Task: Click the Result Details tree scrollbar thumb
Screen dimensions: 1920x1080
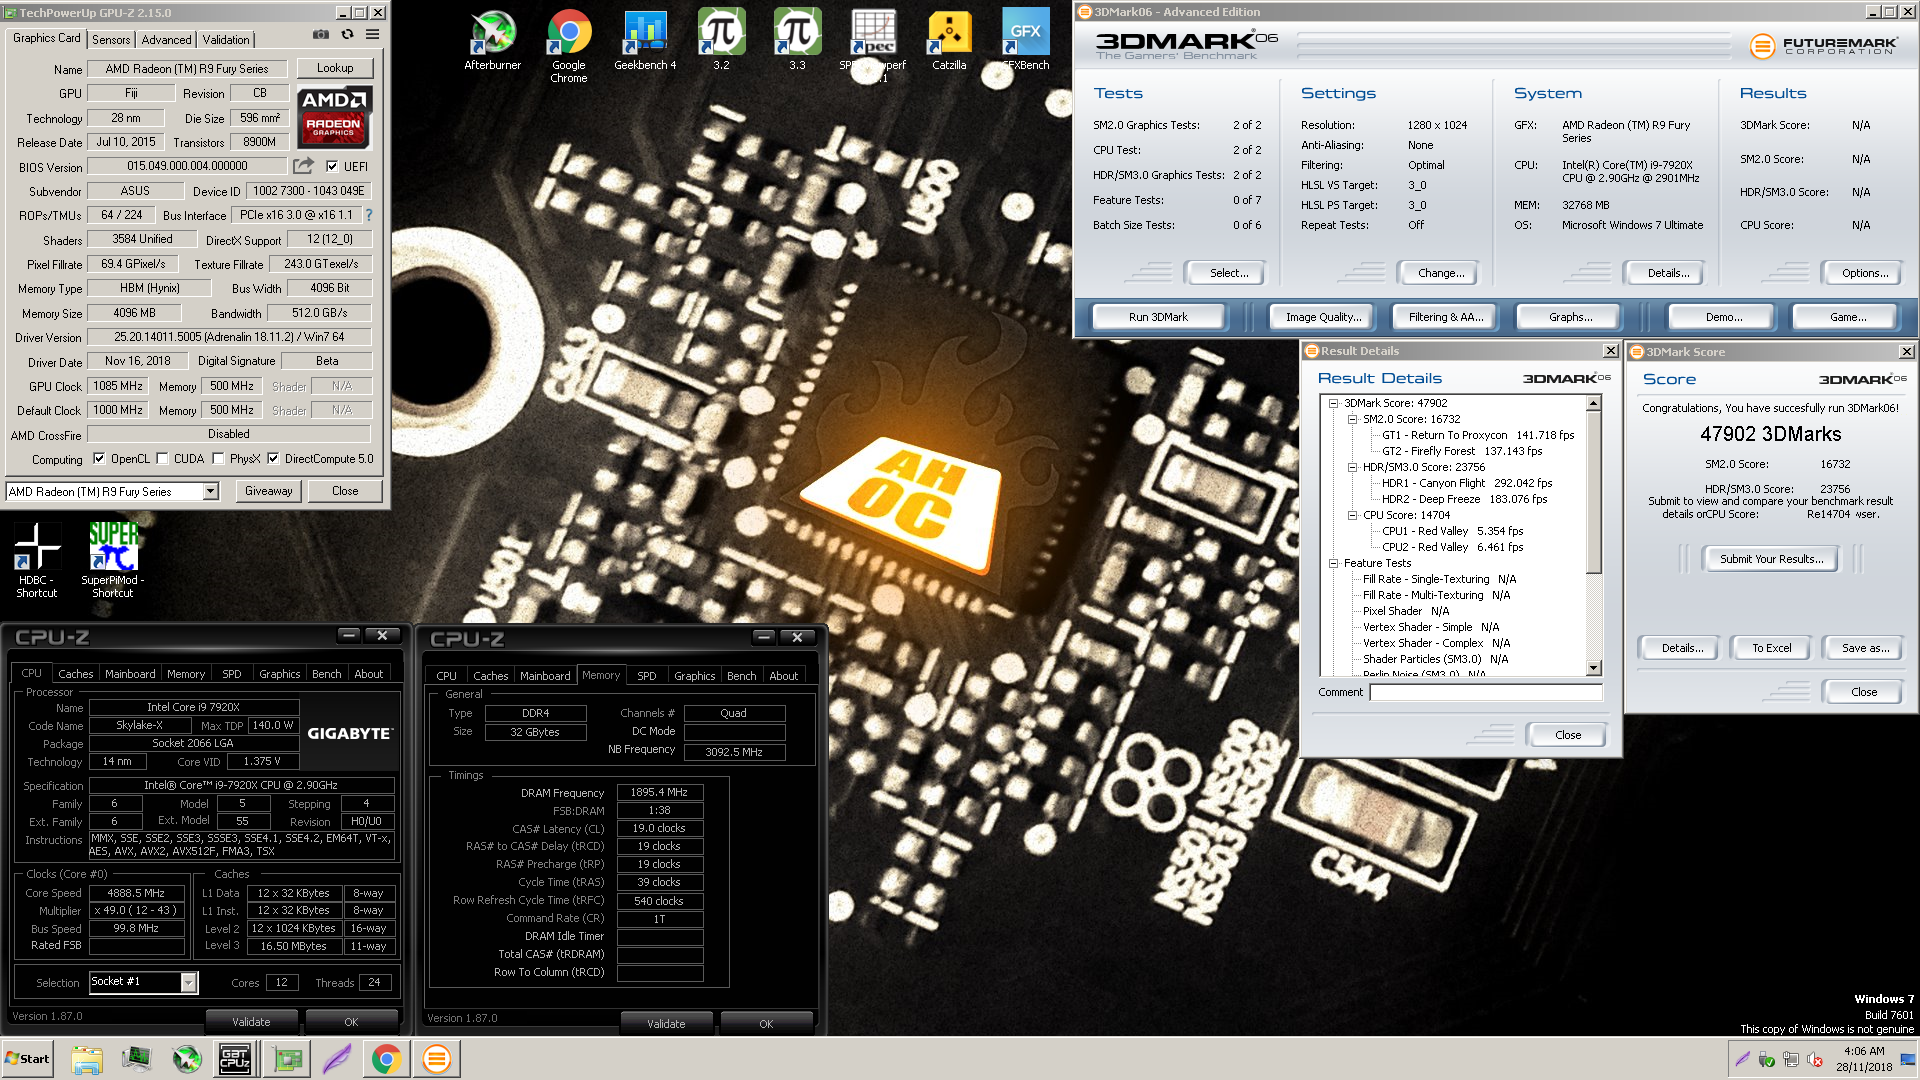Action: point(1594,493)
